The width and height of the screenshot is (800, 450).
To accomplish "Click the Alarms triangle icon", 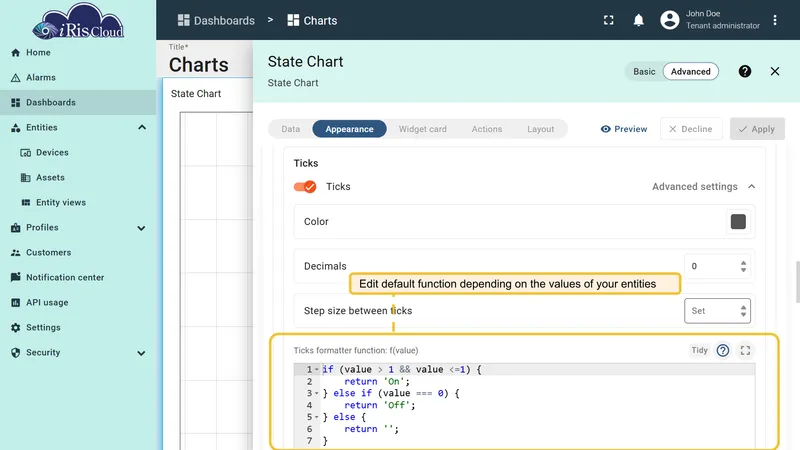I will 15,78.
